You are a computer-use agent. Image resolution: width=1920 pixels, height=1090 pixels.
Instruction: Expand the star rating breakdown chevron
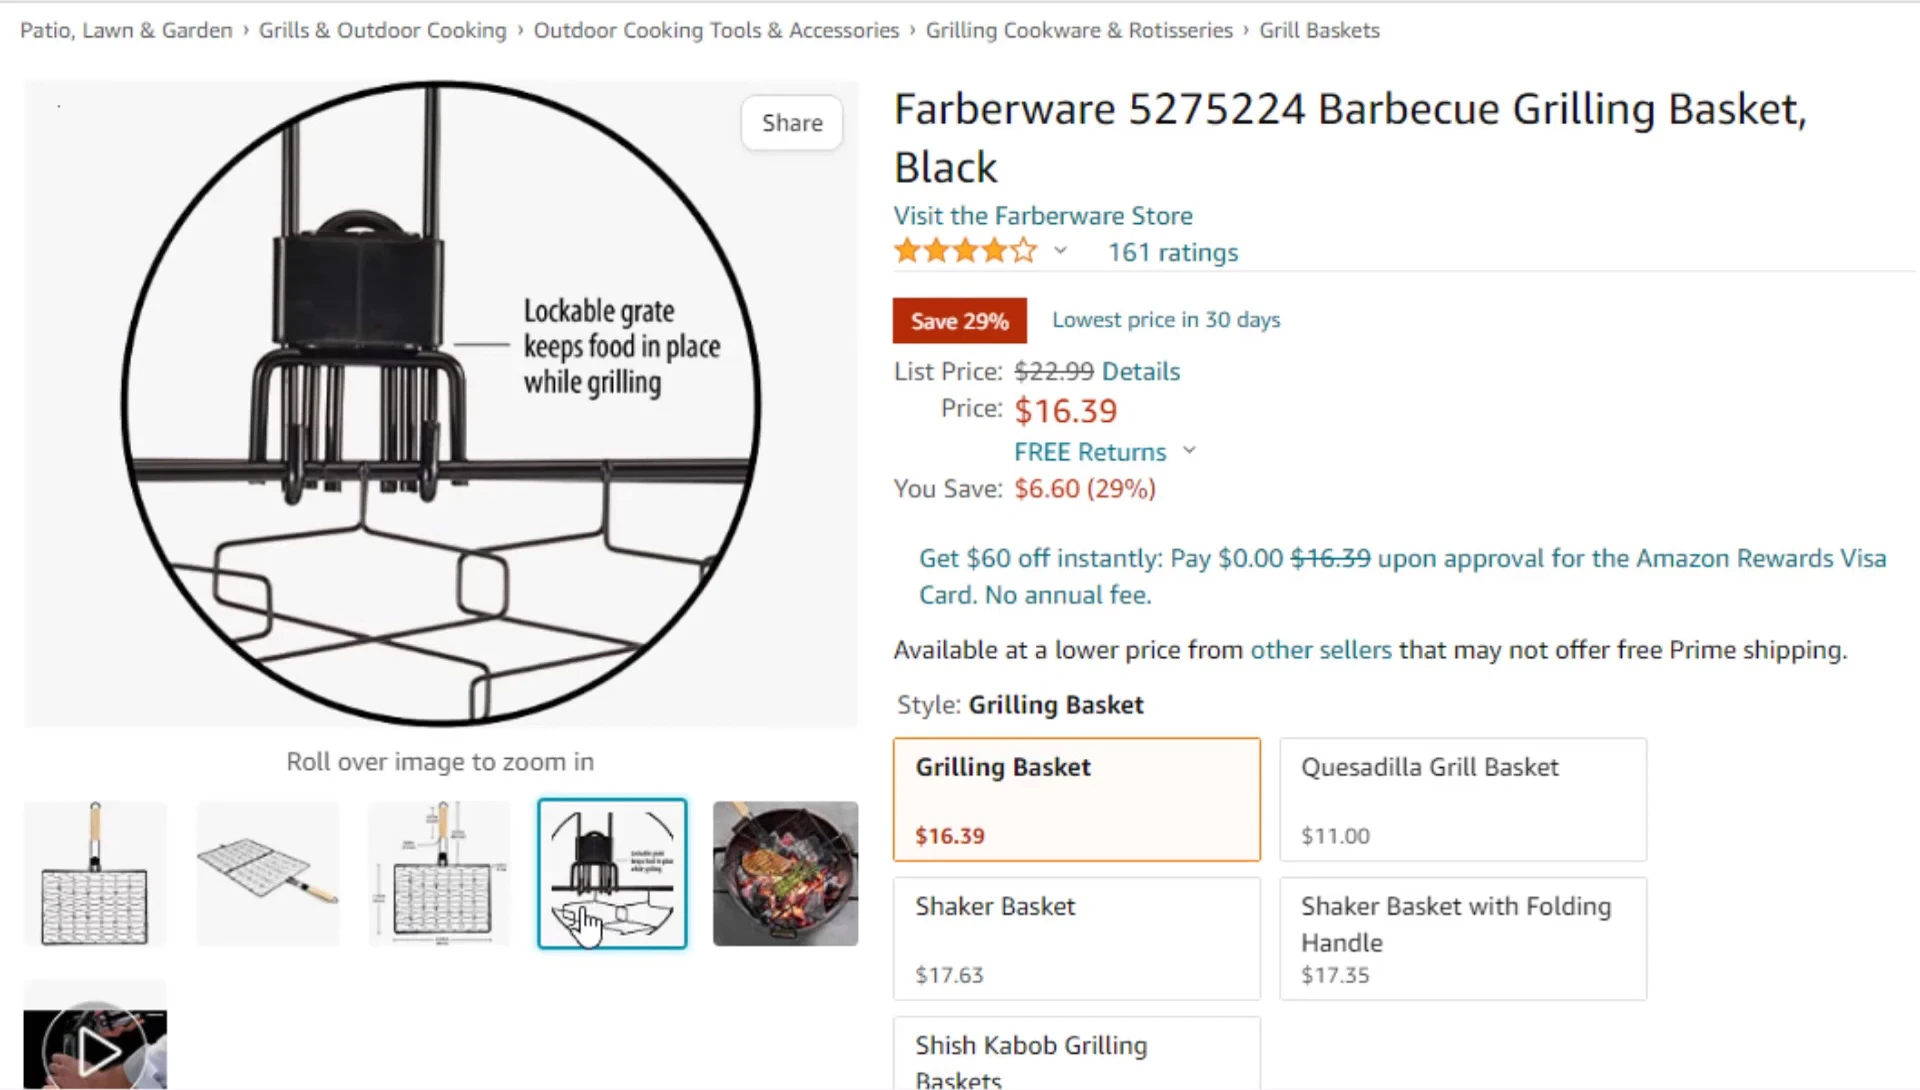click(1060, 251)
